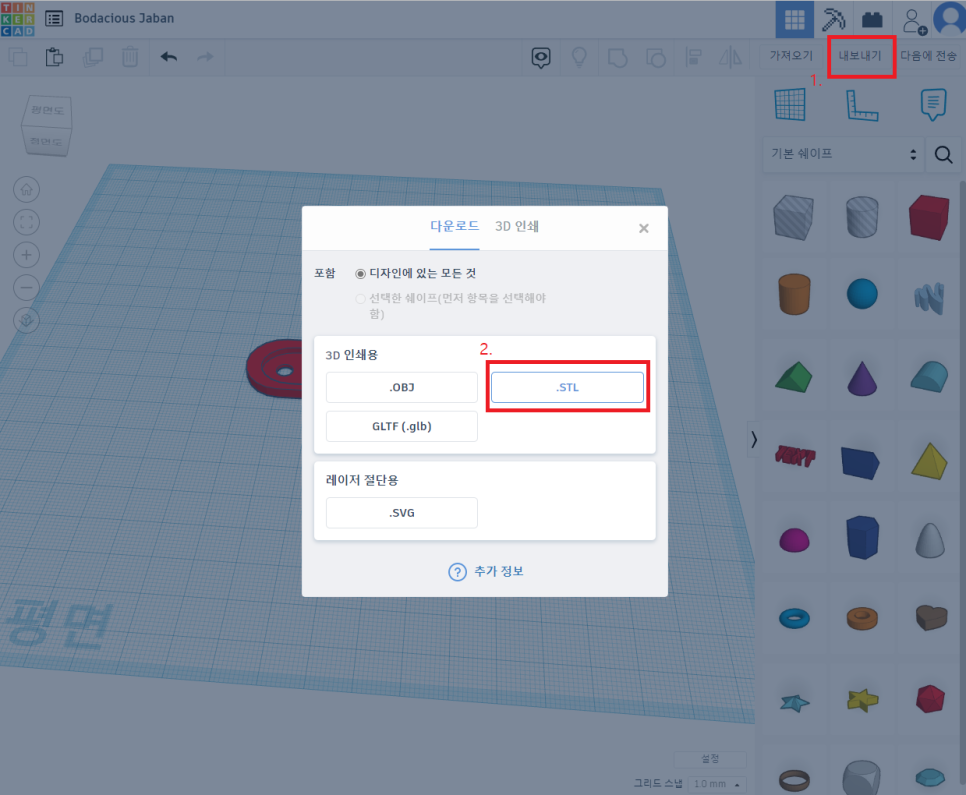Select the green pyramid shape
This screenshot has width=966, height=795.
click(793, 375)
